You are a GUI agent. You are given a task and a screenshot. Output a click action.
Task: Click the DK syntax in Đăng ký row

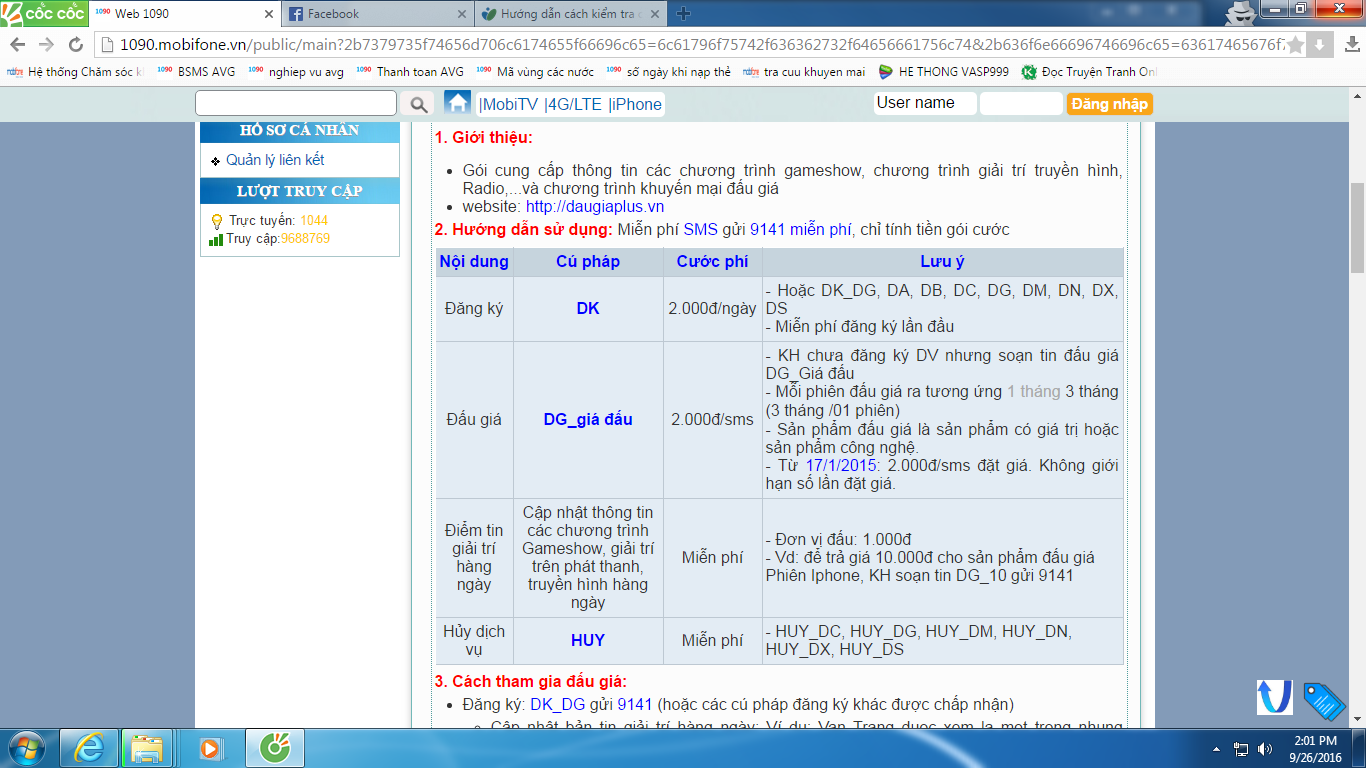click(588, 309)
